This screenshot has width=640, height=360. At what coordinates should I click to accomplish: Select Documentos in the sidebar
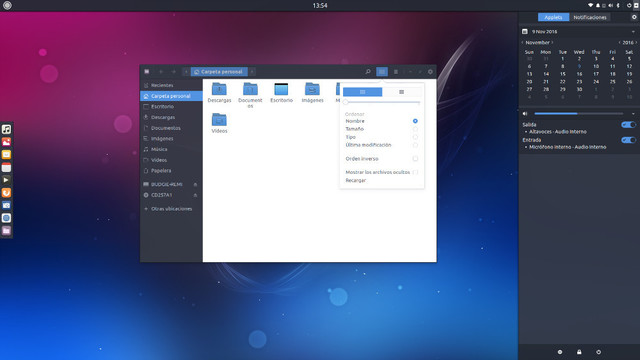pyautogui.click(x=171, y=128)
